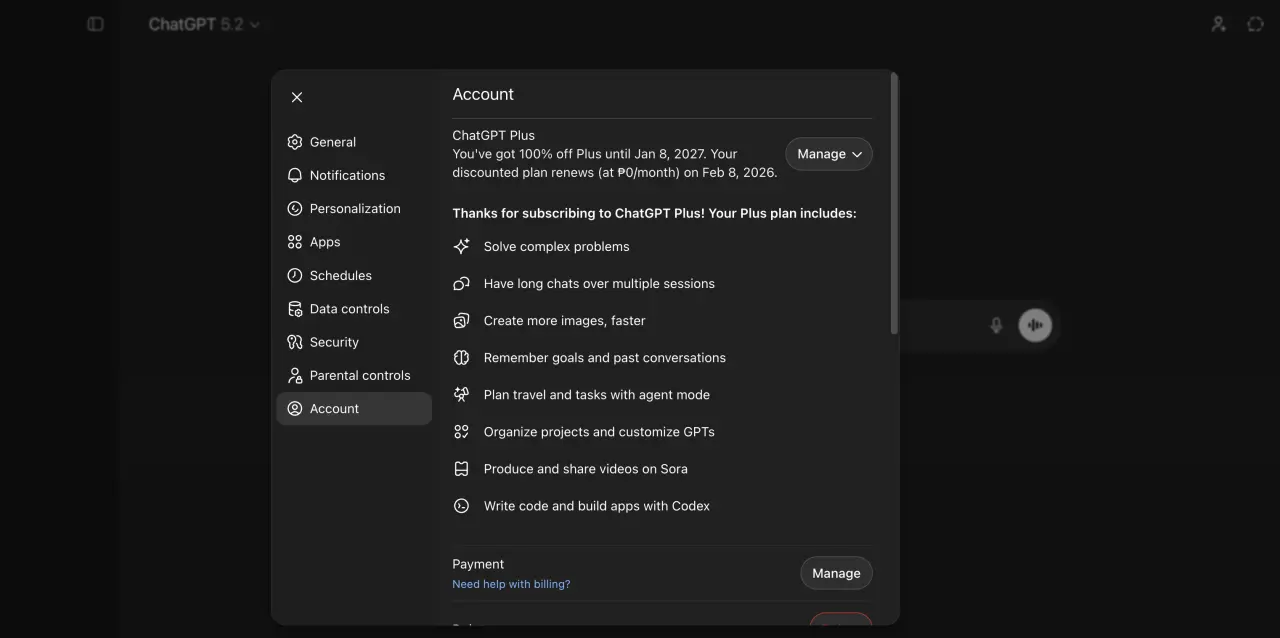
Task: Click the settings dialog vertical scrollbar
Action: click(894, 205)
